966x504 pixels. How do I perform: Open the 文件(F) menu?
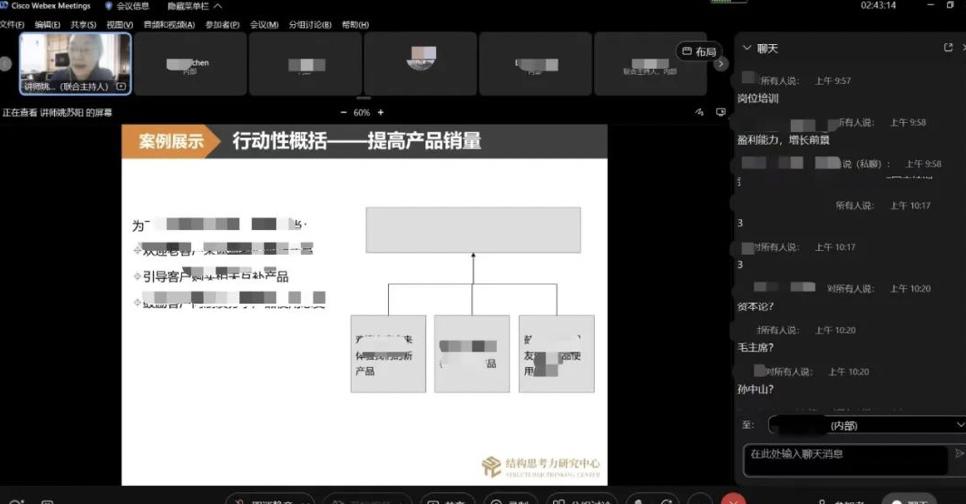point(12,24)
